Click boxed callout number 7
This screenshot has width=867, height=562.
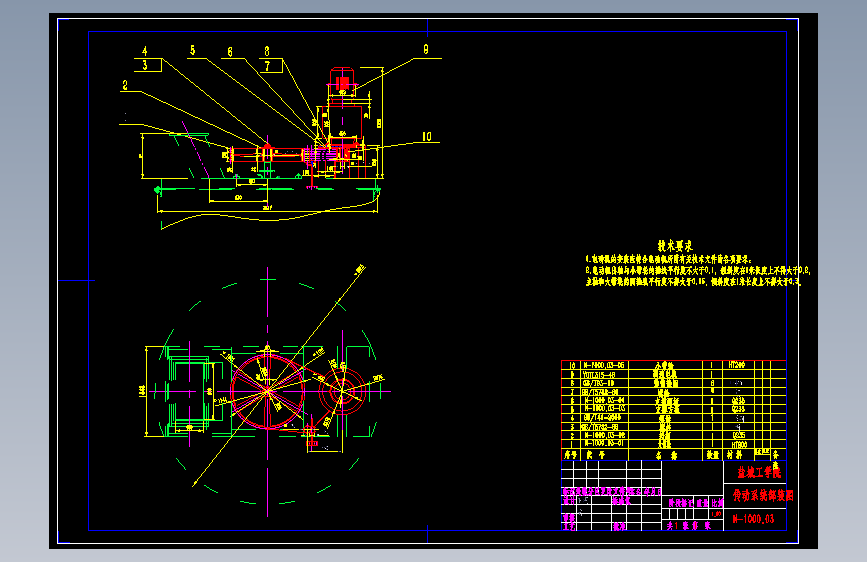click(x=268, y=66)
